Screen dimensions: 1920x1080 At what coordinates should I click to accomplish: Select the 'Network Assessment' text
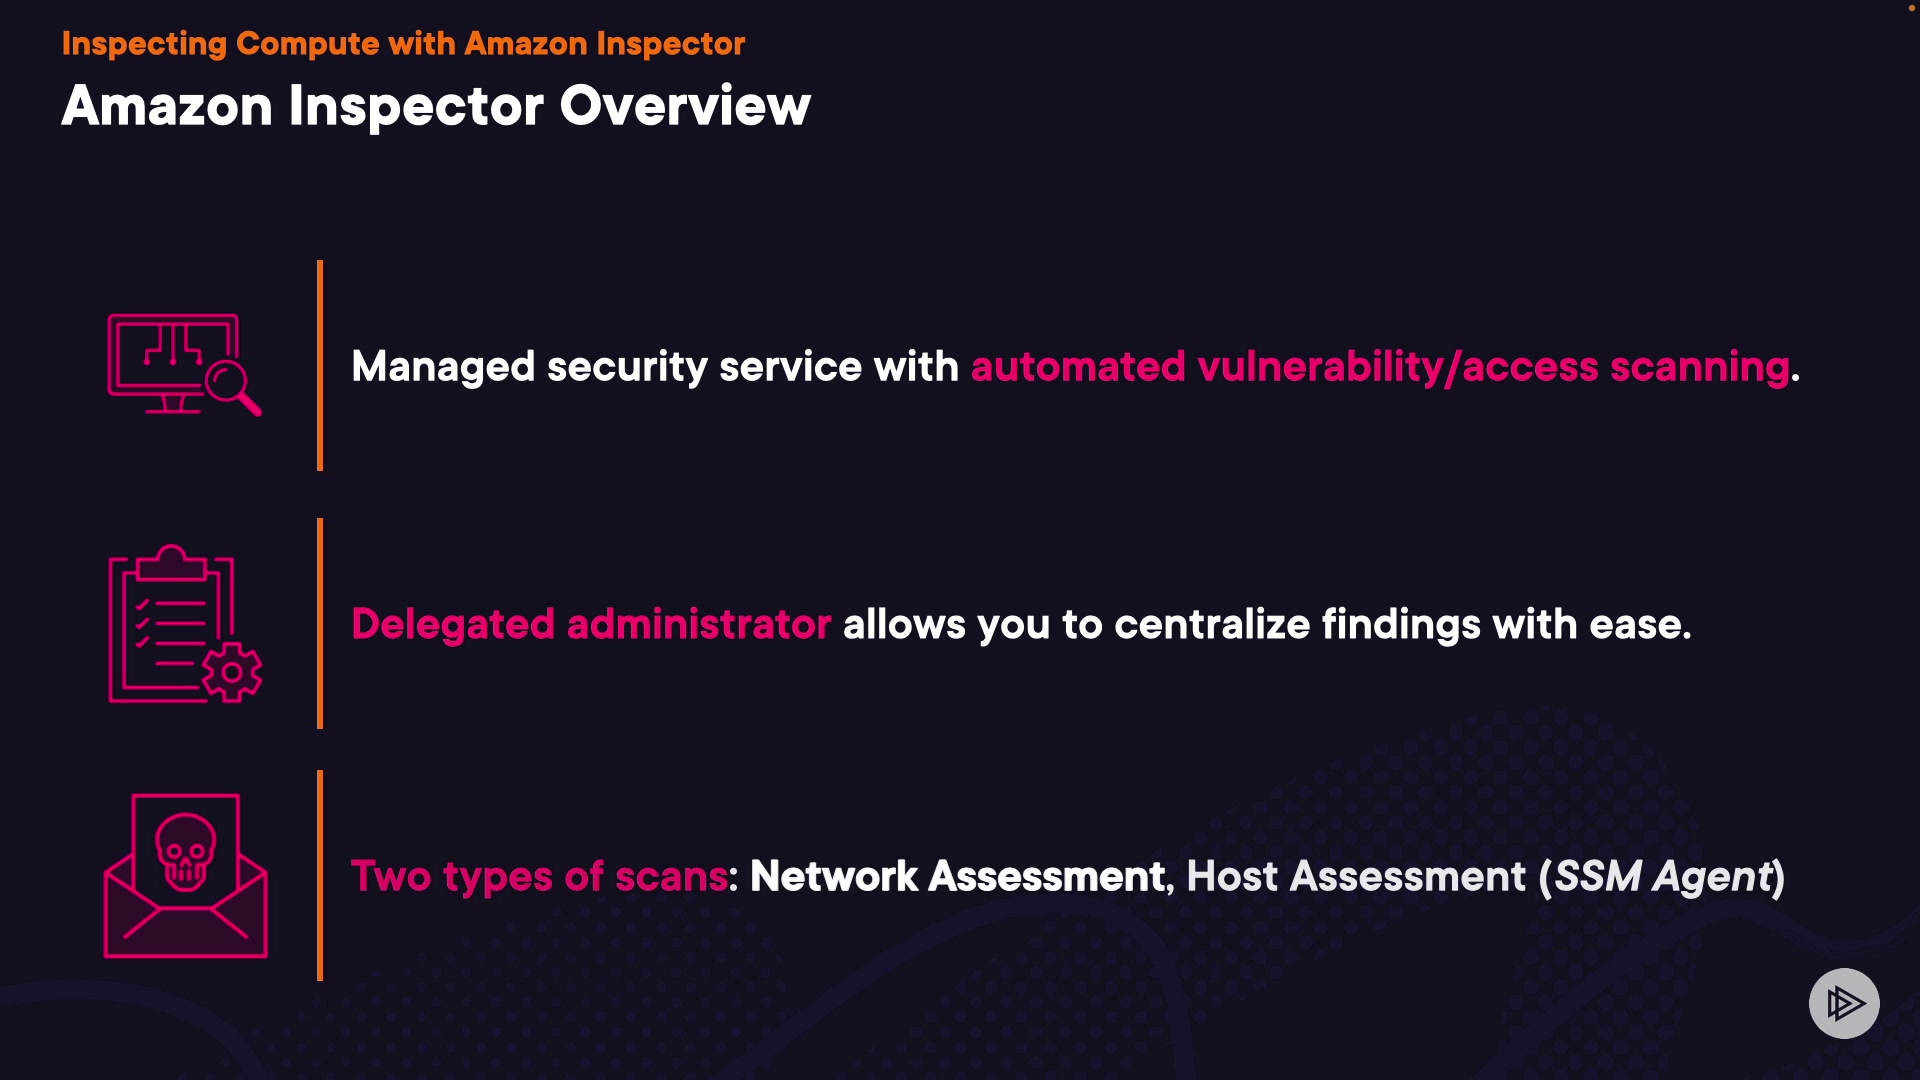tap(958, 877)
